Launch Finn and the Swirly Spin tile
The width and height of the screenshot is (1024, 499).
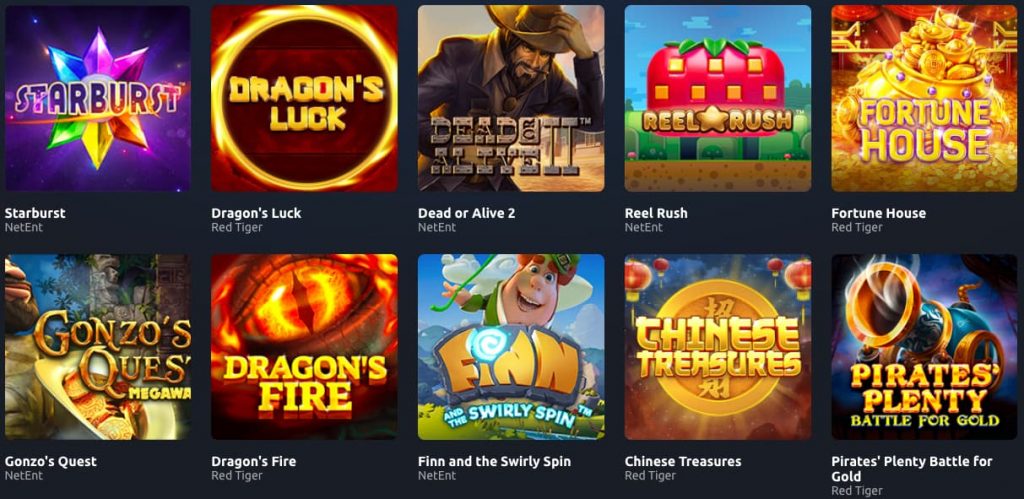point(511,347)
